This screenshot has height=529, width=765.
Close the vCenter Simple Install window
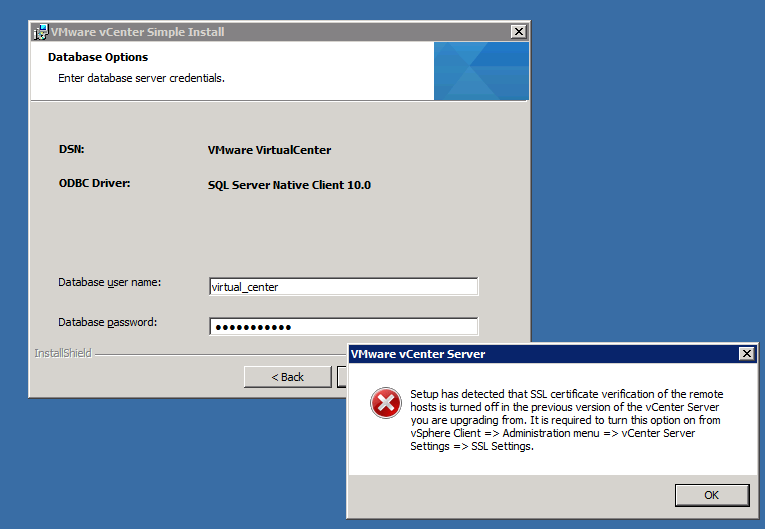click(518, 32)
